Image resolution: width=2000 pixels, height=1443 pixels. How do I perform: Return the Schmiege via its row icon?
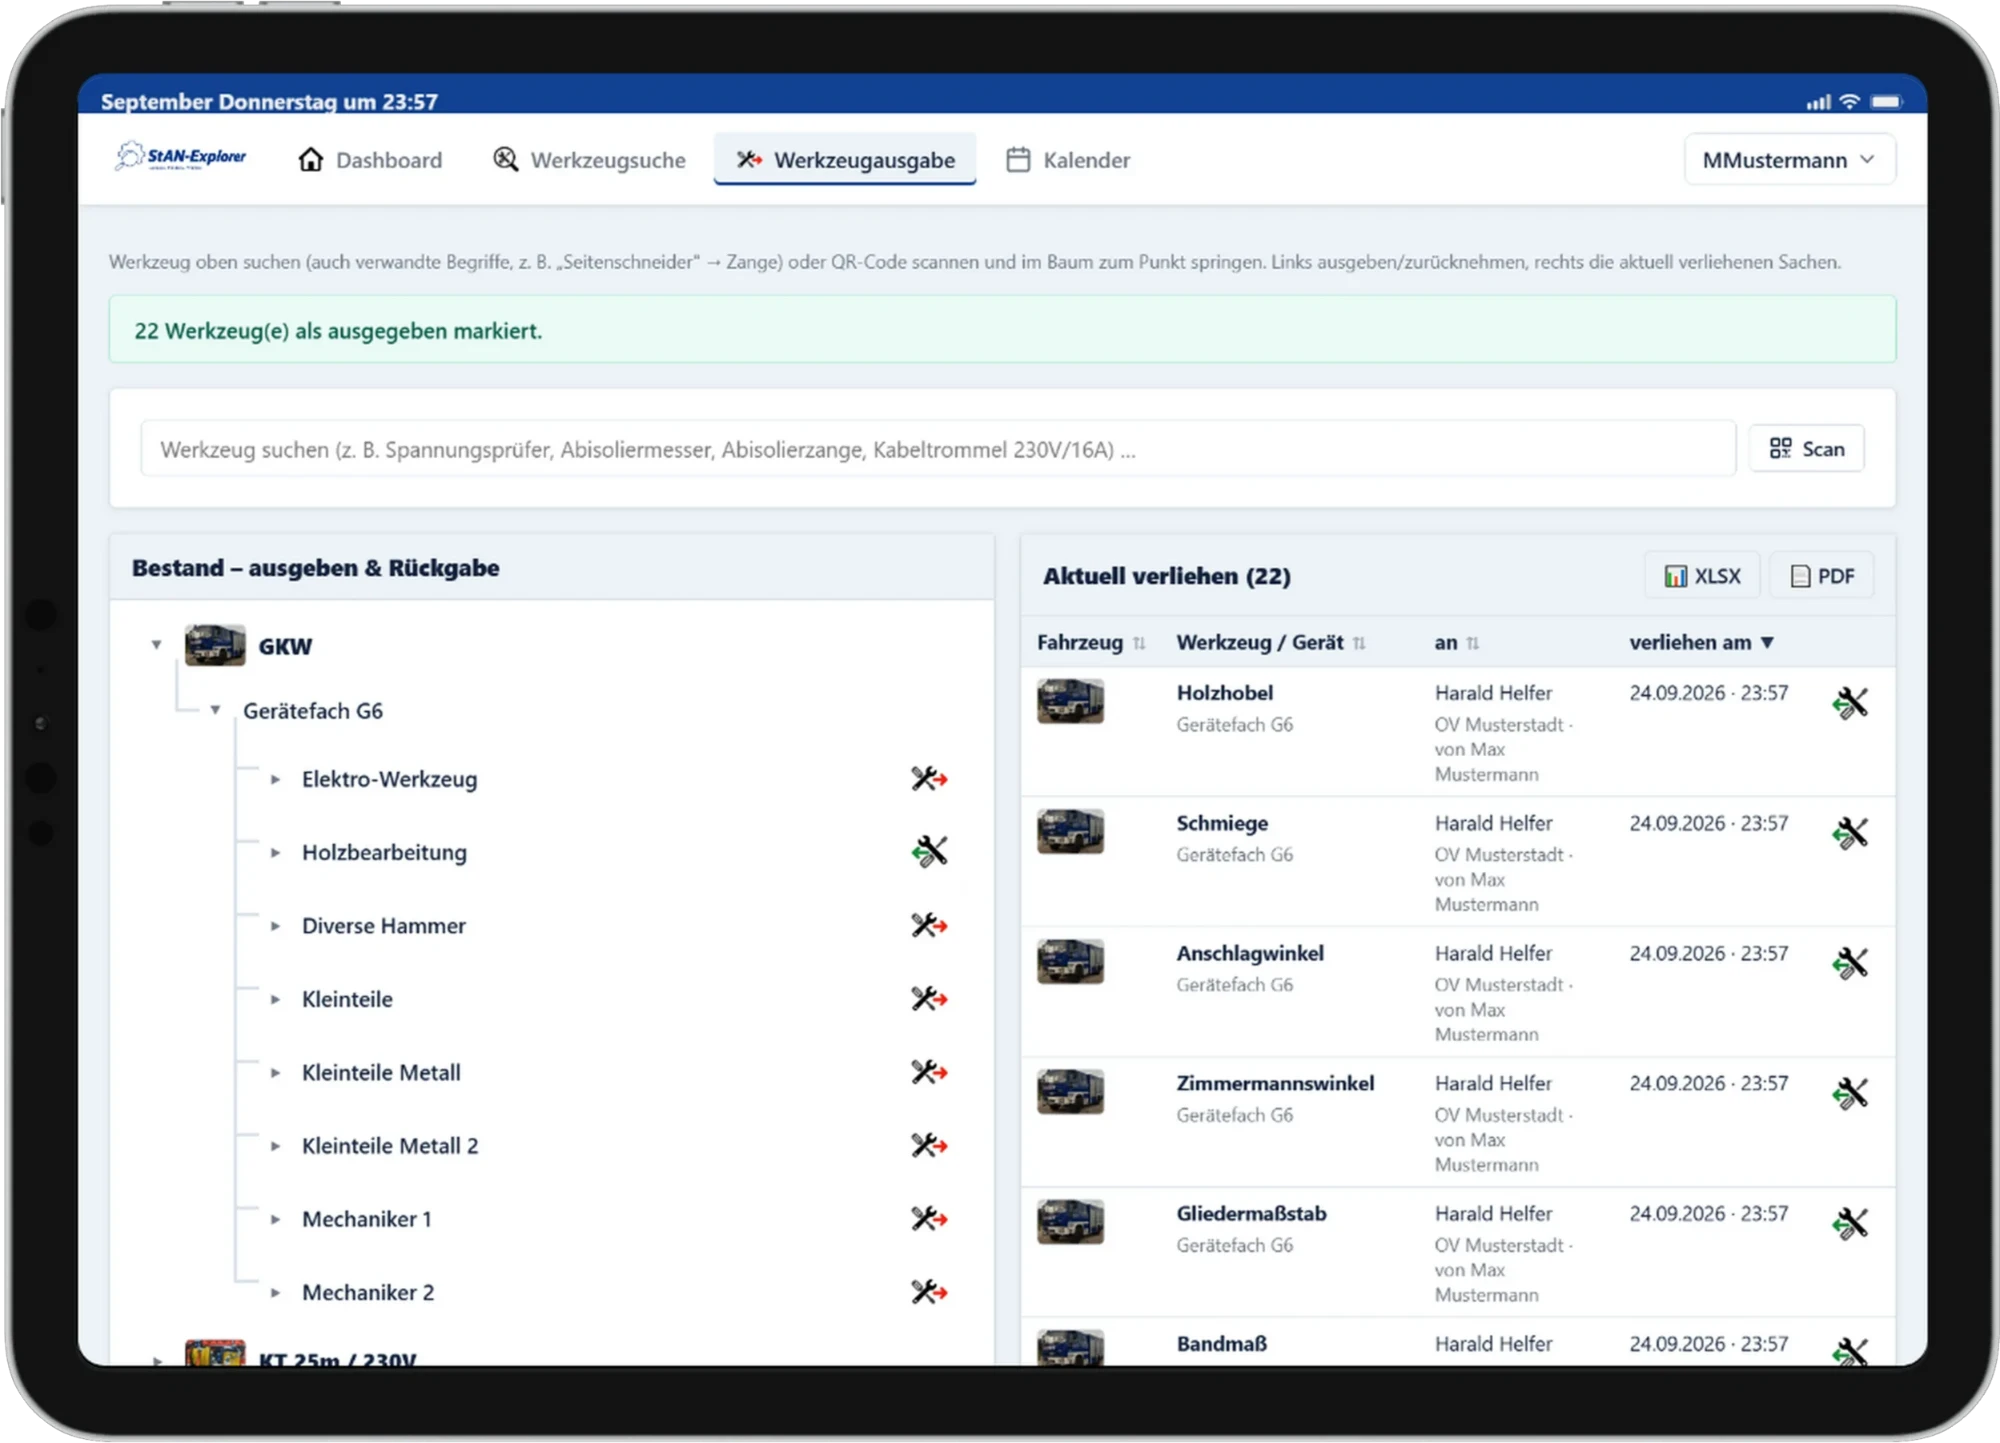tap(1850, 833)
